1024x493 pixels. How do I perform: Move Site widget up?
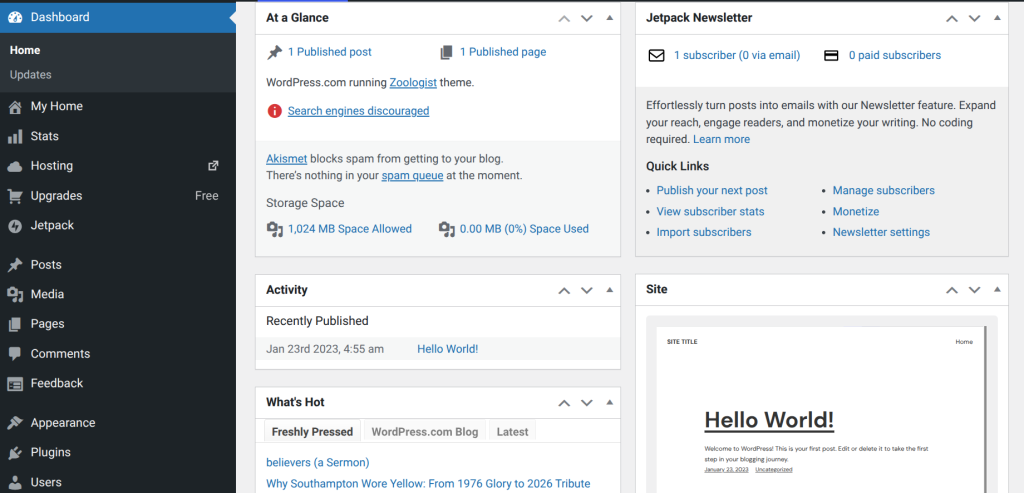(x=952, y=290)
